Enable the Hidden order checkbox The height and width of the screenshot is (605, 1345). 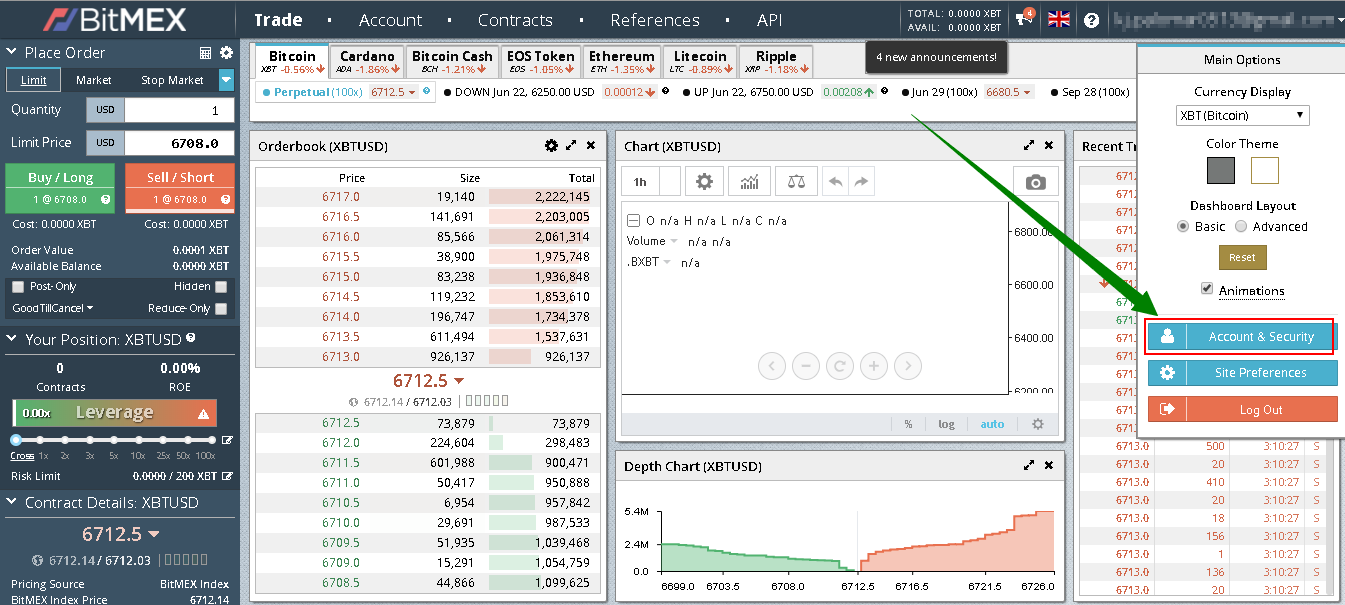(221, 287)
